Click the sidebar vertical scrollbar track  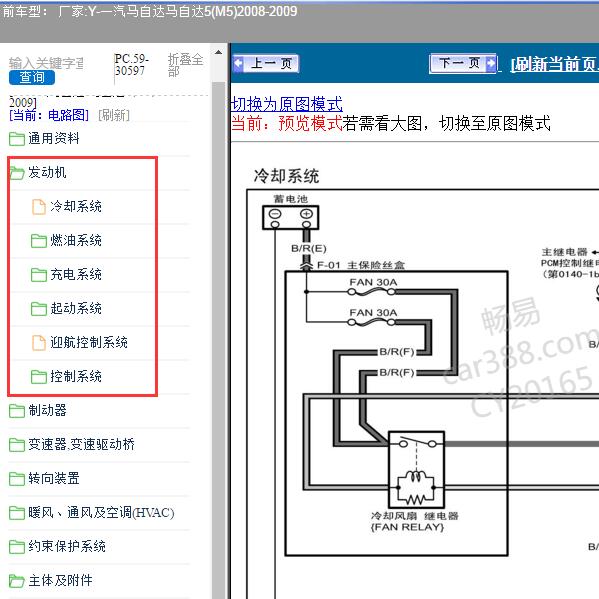point(219,340)
